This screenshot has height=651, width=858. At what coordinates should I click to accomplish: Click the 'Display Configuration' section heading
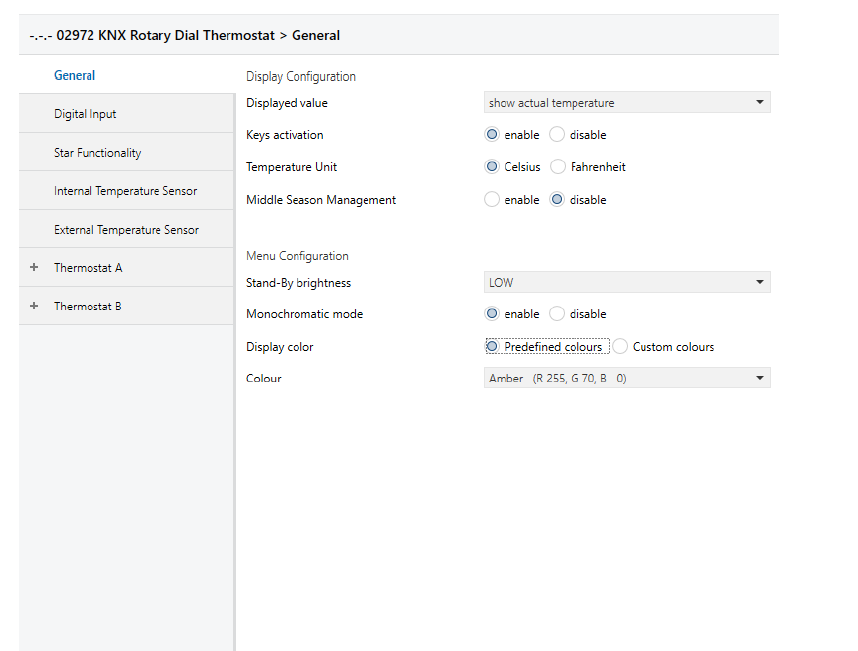[x=301, y=77]
